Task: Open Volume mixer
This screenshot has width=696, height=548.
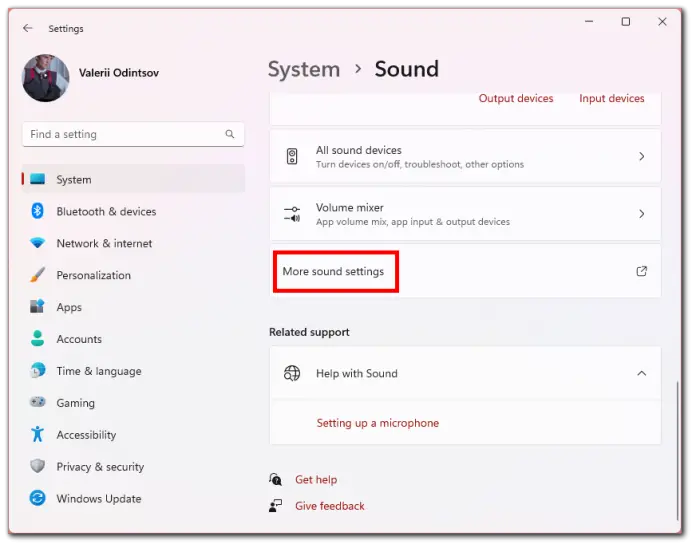Action: click(465, 214)
